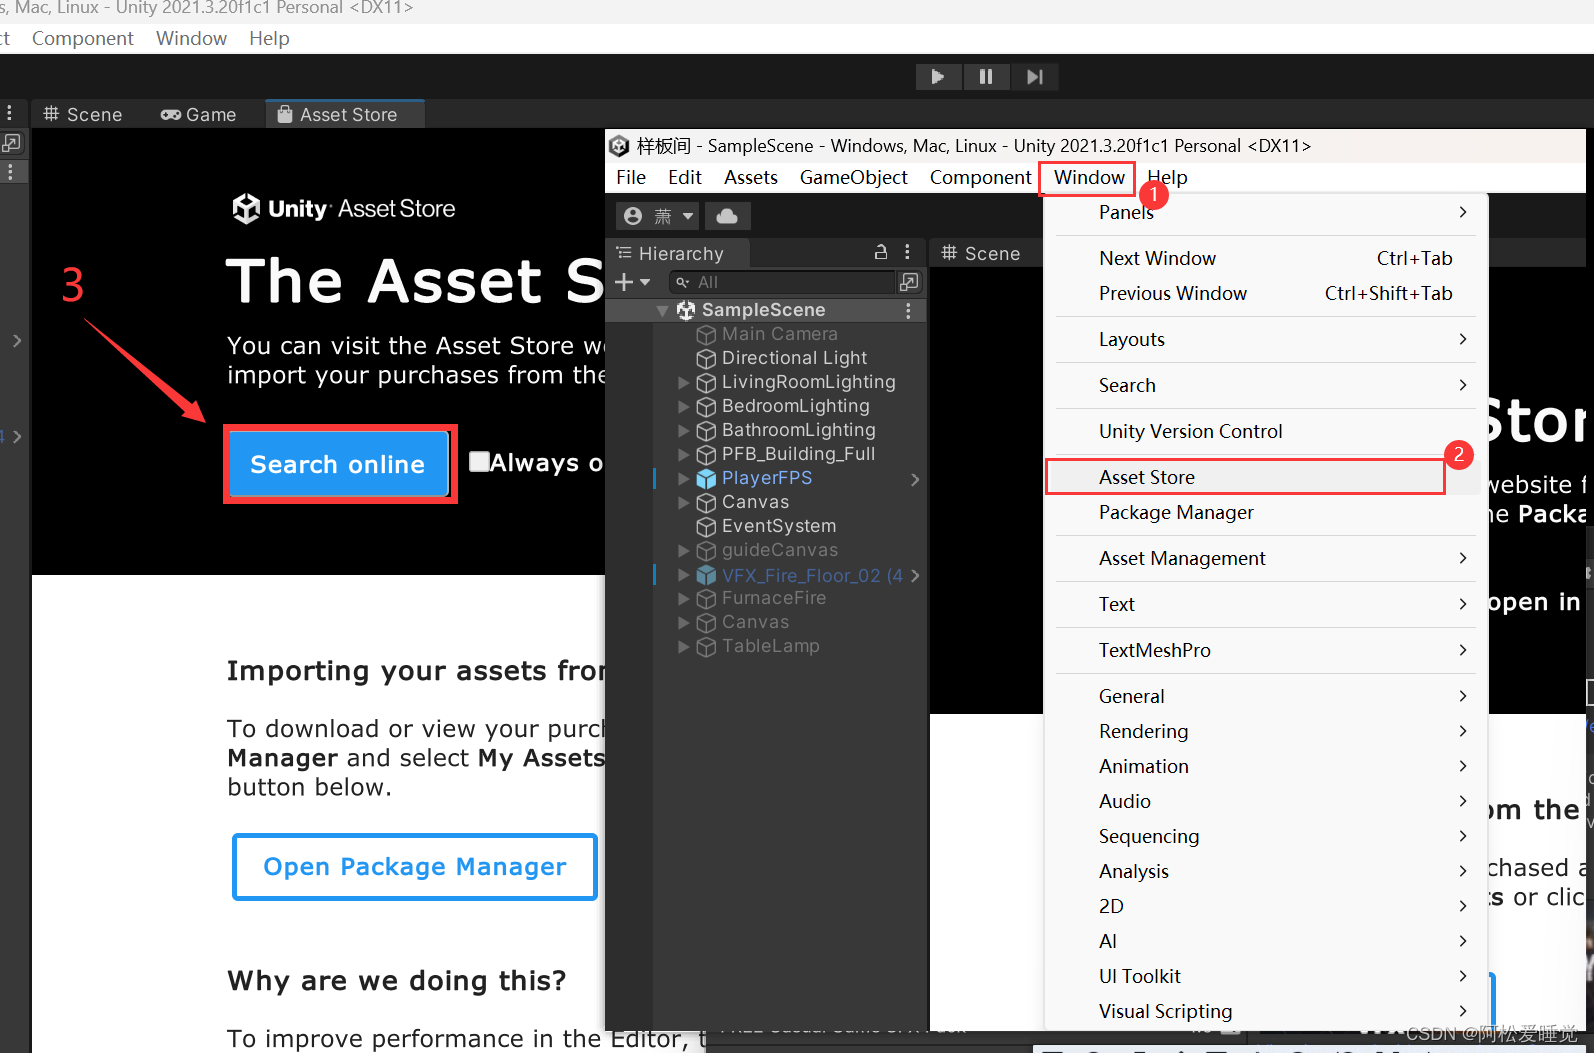This screenshot has height=1053, width=1594.
Task: Open the File menu in inner window
Action: [x=631, y=177]
